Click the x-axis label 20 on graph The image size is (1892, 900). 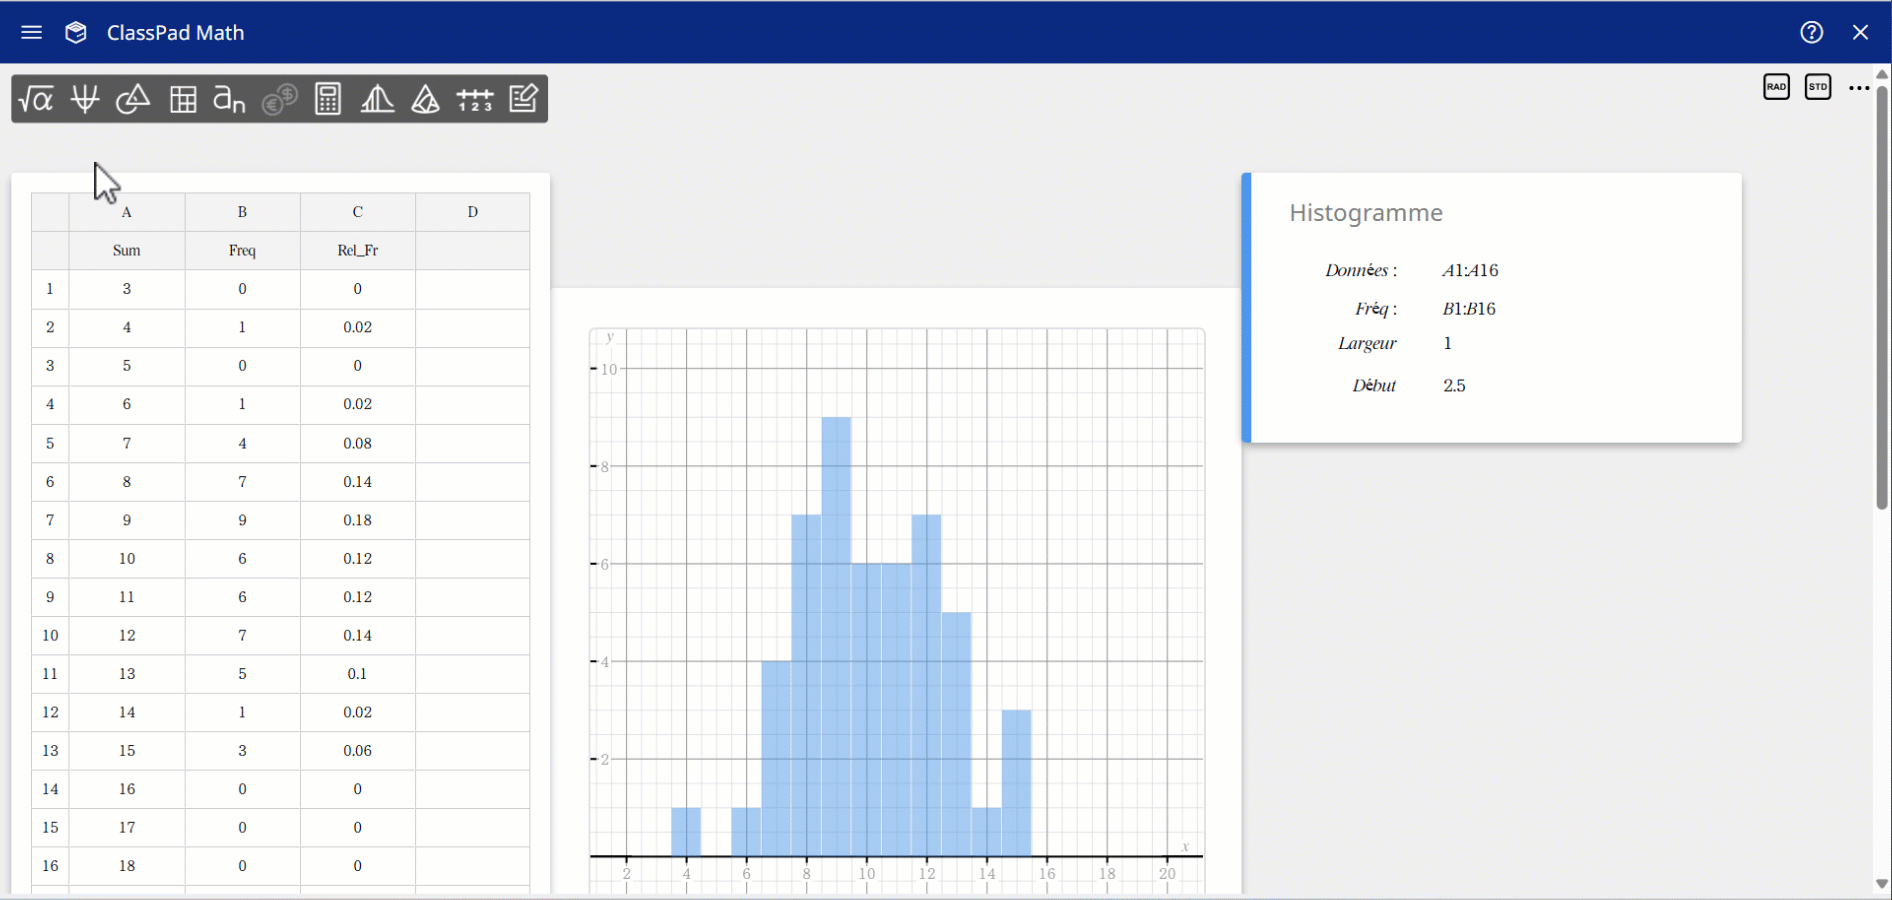1167,874
